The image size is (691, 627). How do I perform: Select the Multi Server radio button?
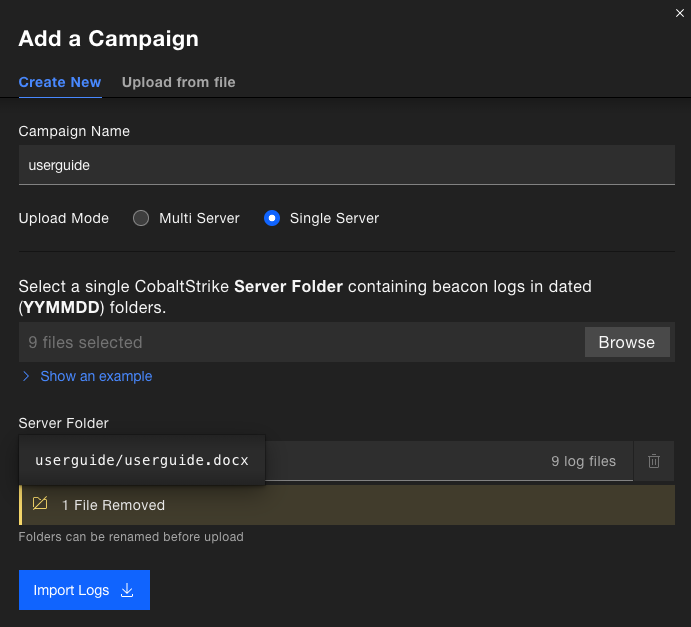click(x=141, y=218)
